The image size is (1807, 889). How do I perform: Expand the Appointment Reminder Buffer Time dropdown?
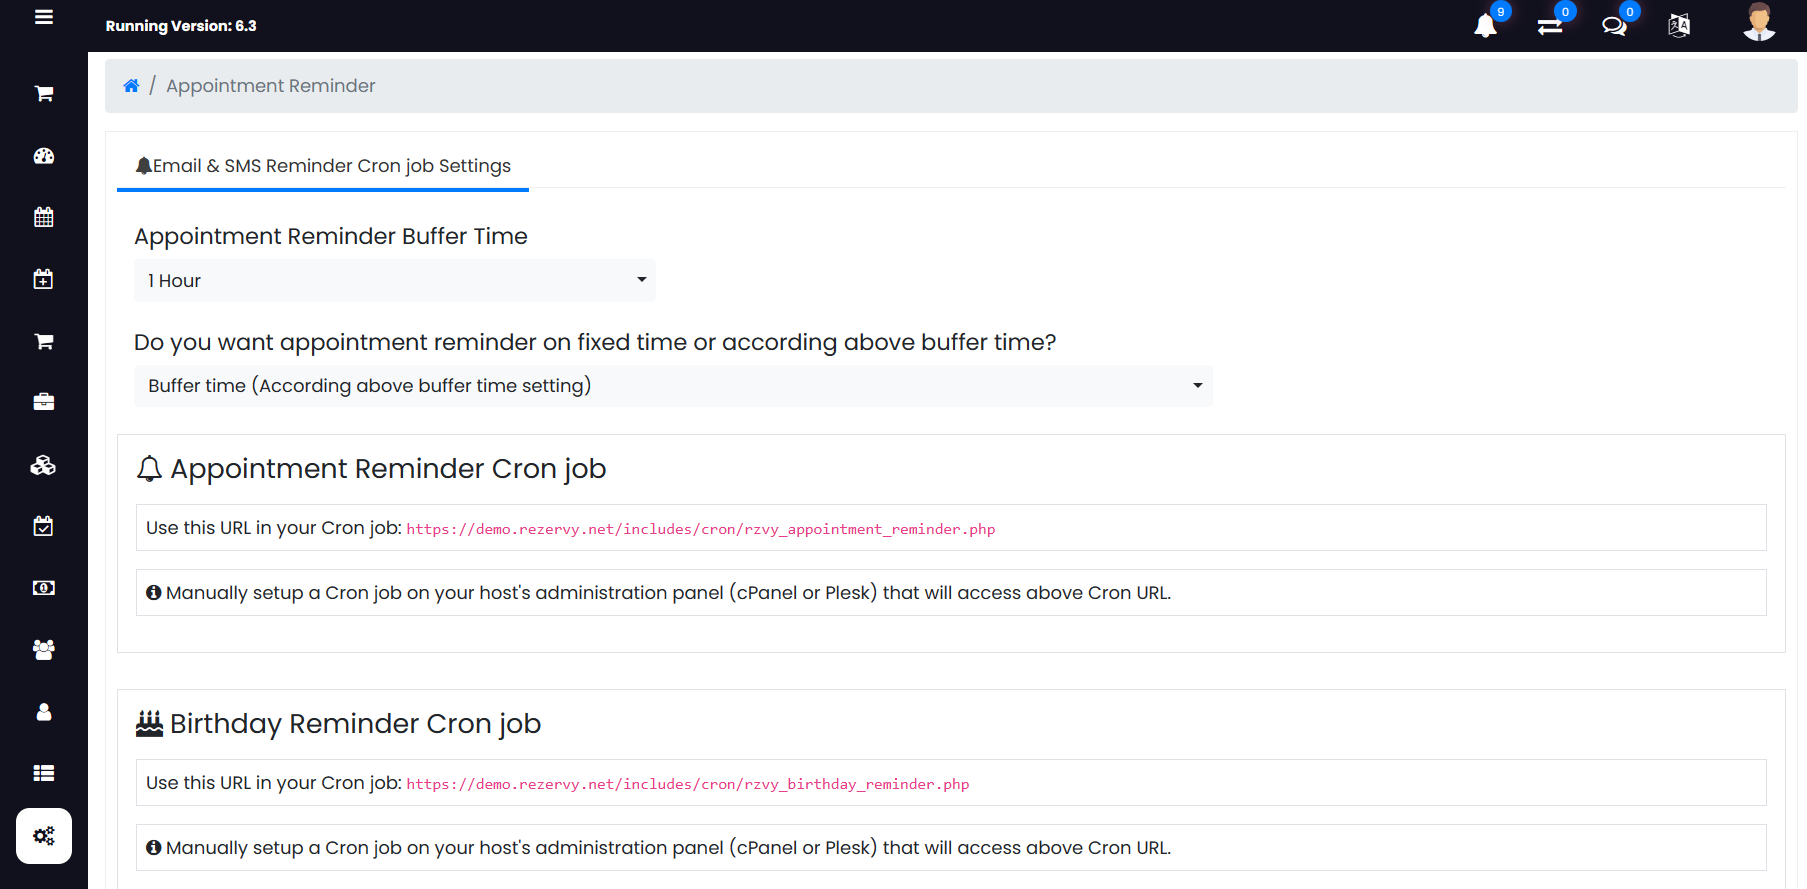(x=394, y=281)
